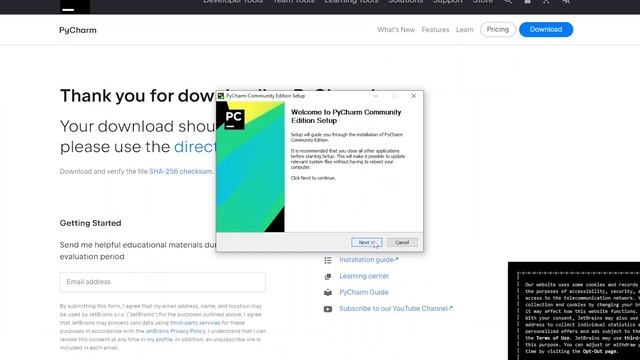The width and height of the screenshot is (640, 360).
Task: Minimize the PyCharm Setup dialog
Action: click(x=376, y=96)
